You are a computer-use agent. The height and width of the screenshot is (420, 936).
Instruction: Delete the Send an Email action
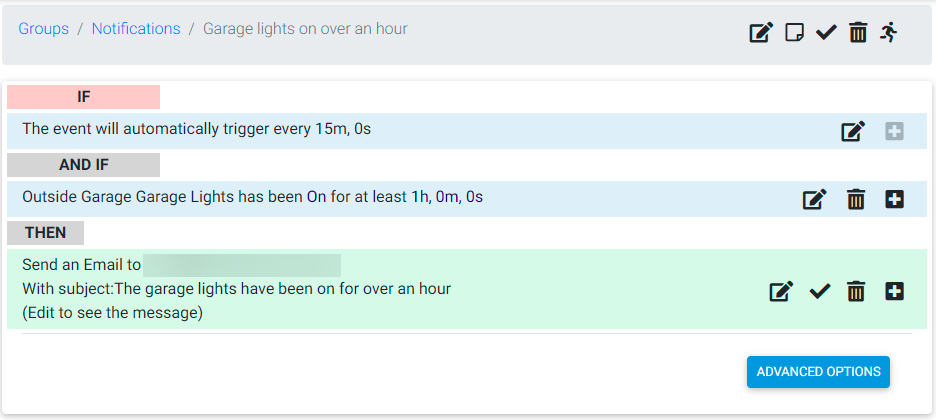856,291
